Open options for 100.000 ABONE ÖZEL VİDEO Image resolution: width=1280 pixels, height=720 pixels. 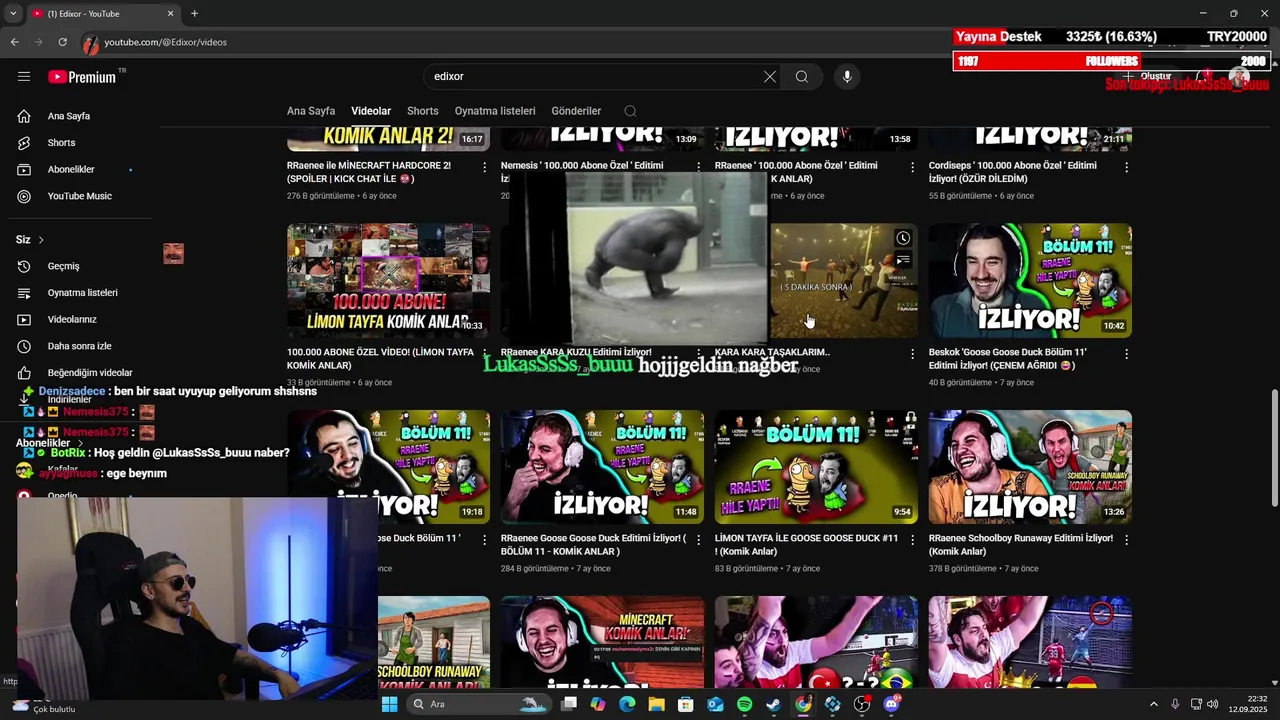485,354
